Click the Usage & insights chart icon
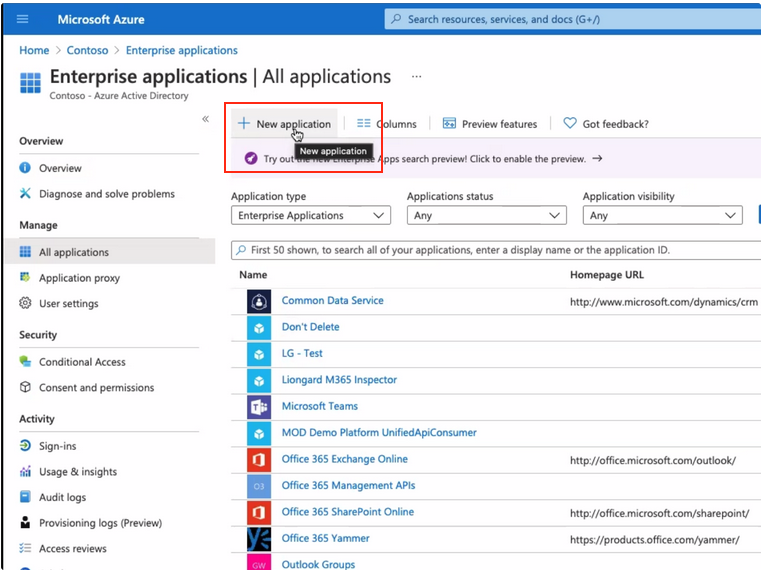Screen dimensions: 763x574 25,471
